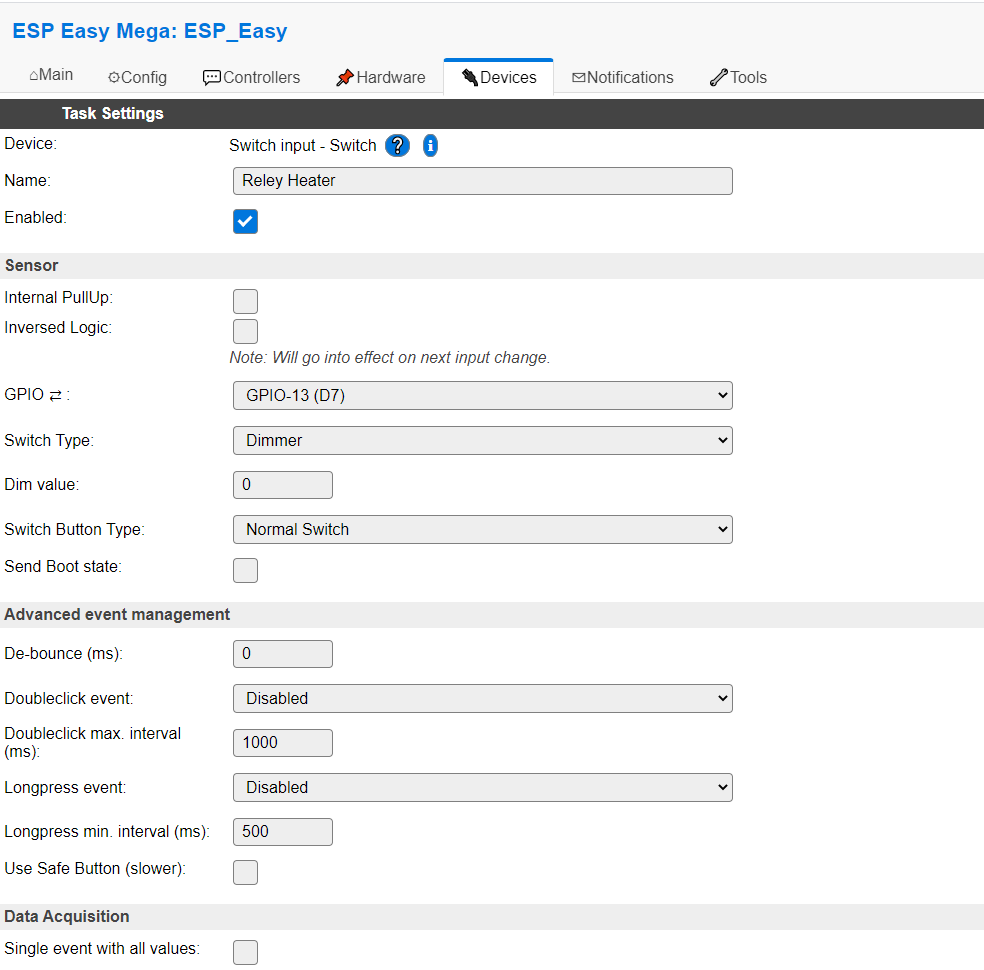Select the De-bounce (ms) input field
This screenshot has height=970, width=984.
click(283, 654)
